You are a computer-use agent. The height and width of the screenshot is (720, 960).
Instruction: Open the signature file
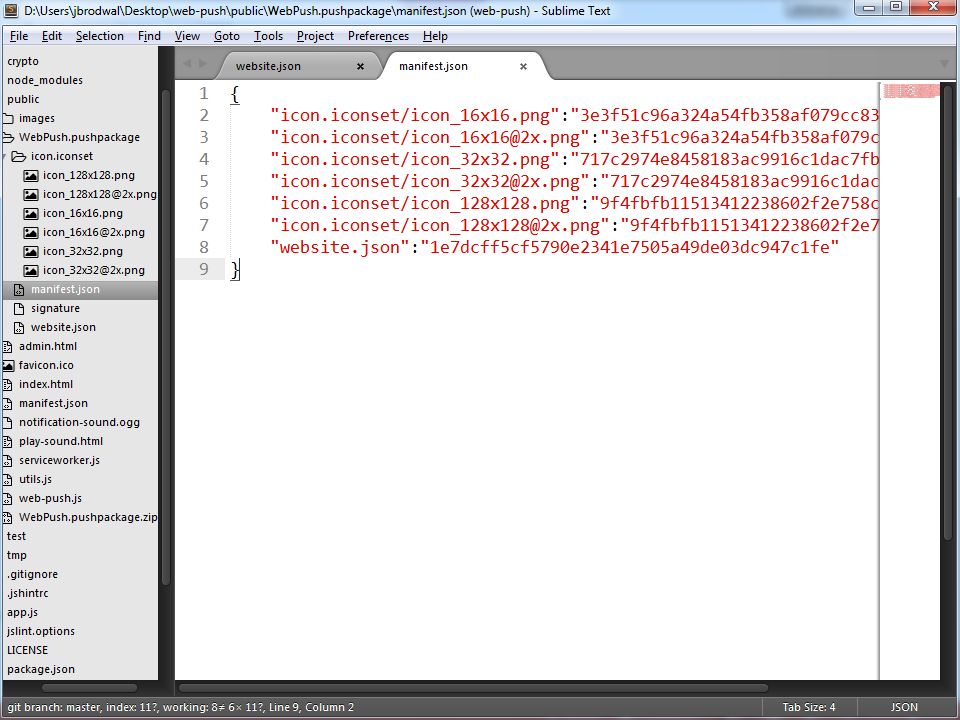click(x=55, y=308)
